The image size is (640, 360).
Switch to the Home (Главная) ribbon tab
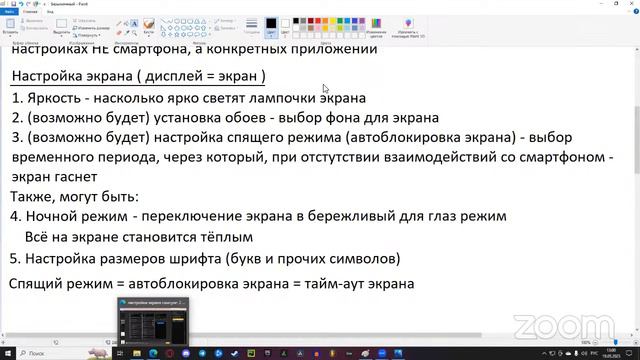click(30, 12)
